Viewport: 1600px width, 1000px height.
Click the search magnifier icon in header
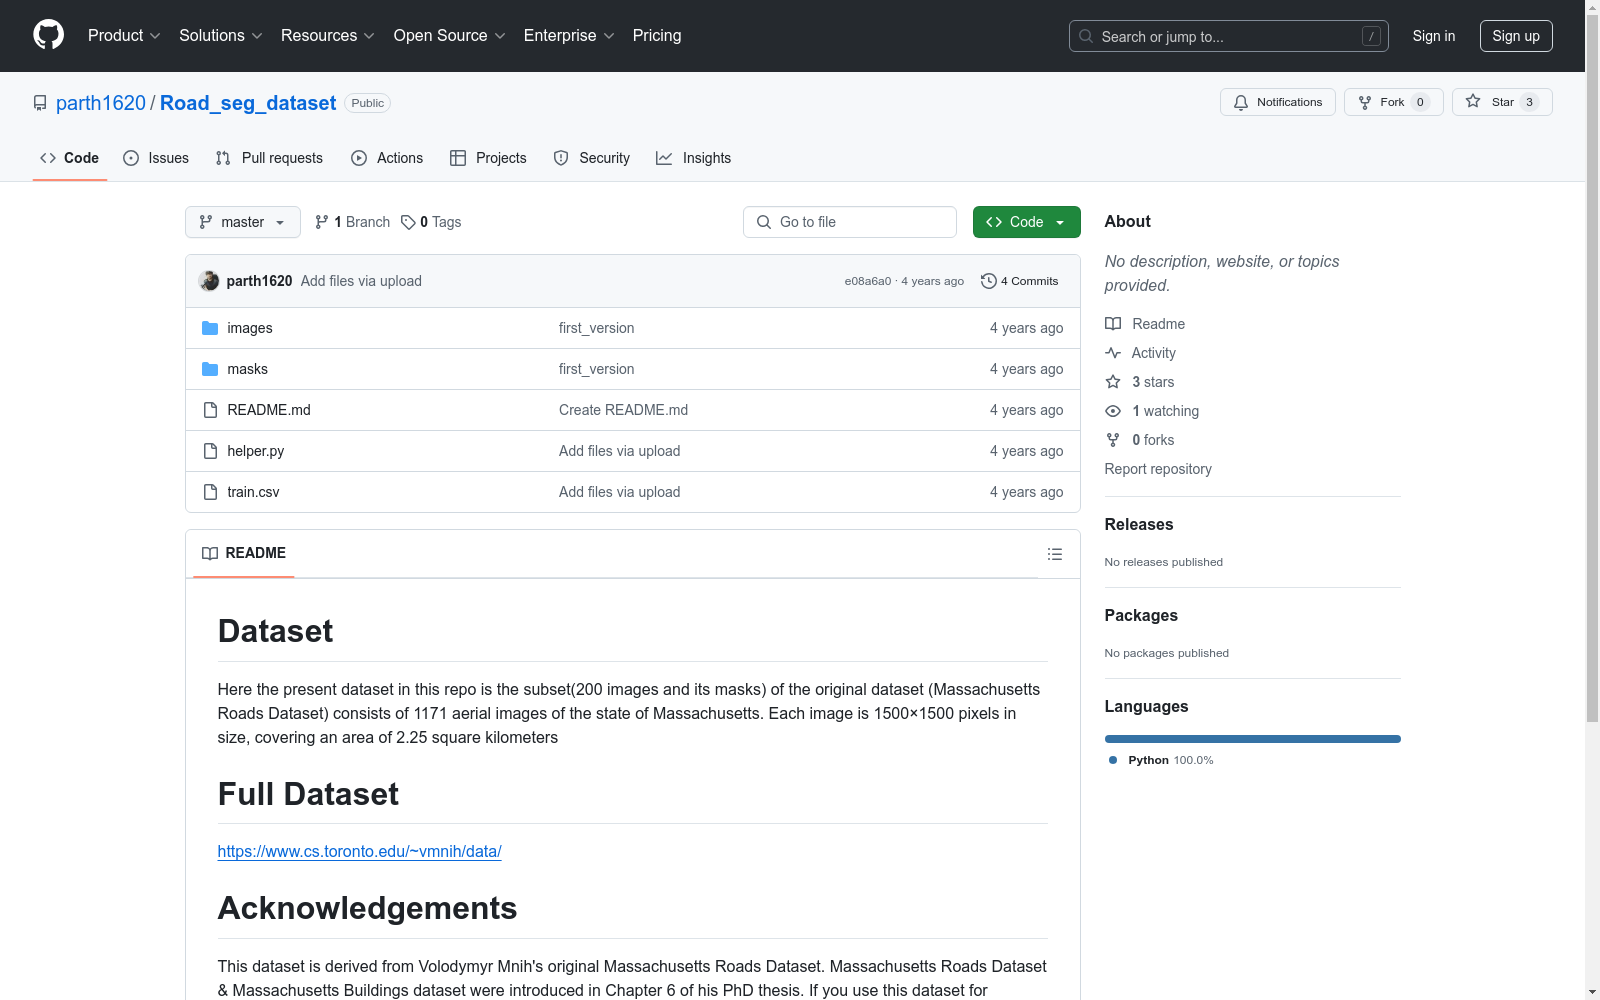click(1086, 36)
